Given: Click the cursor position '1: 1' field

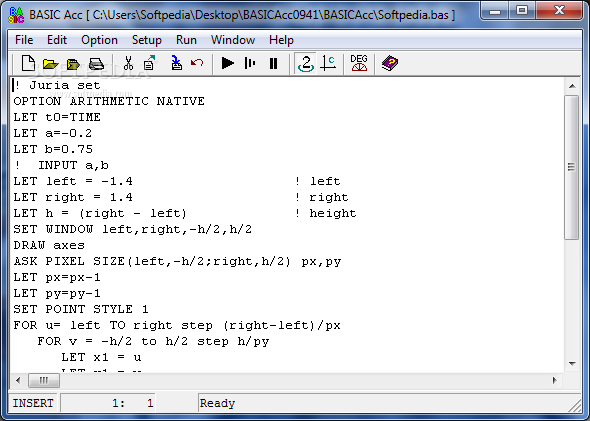Looking at the screenshot, I should pos(107,403).
